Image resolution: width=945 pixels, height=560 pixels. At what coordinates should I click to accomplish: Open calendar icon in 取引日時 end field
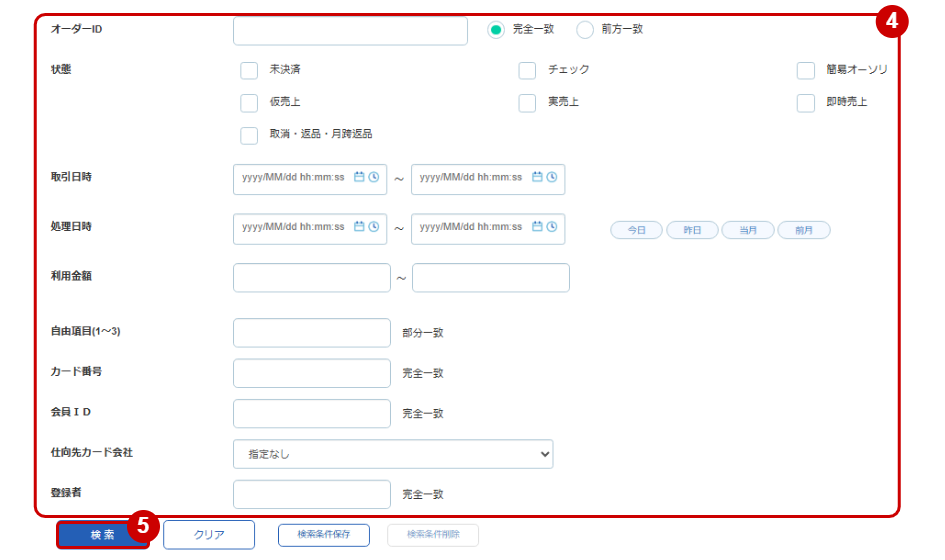pyautogui.click(x=537, y=177)
